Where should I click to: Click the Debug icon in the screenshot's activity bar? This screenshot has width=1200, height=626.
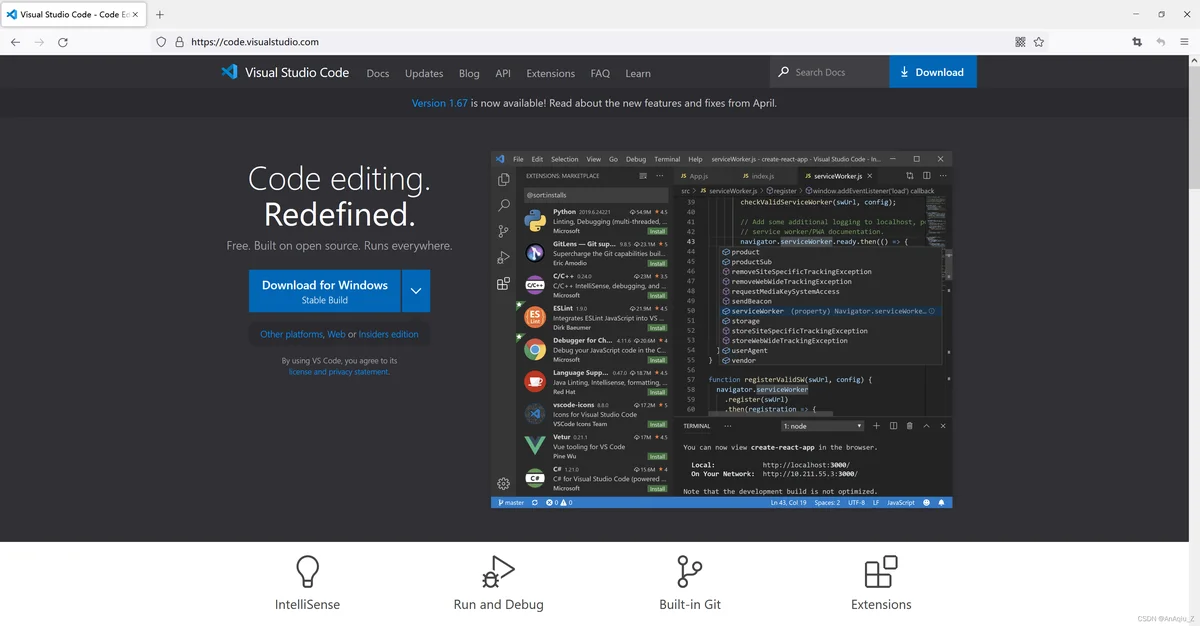(504, 257)
